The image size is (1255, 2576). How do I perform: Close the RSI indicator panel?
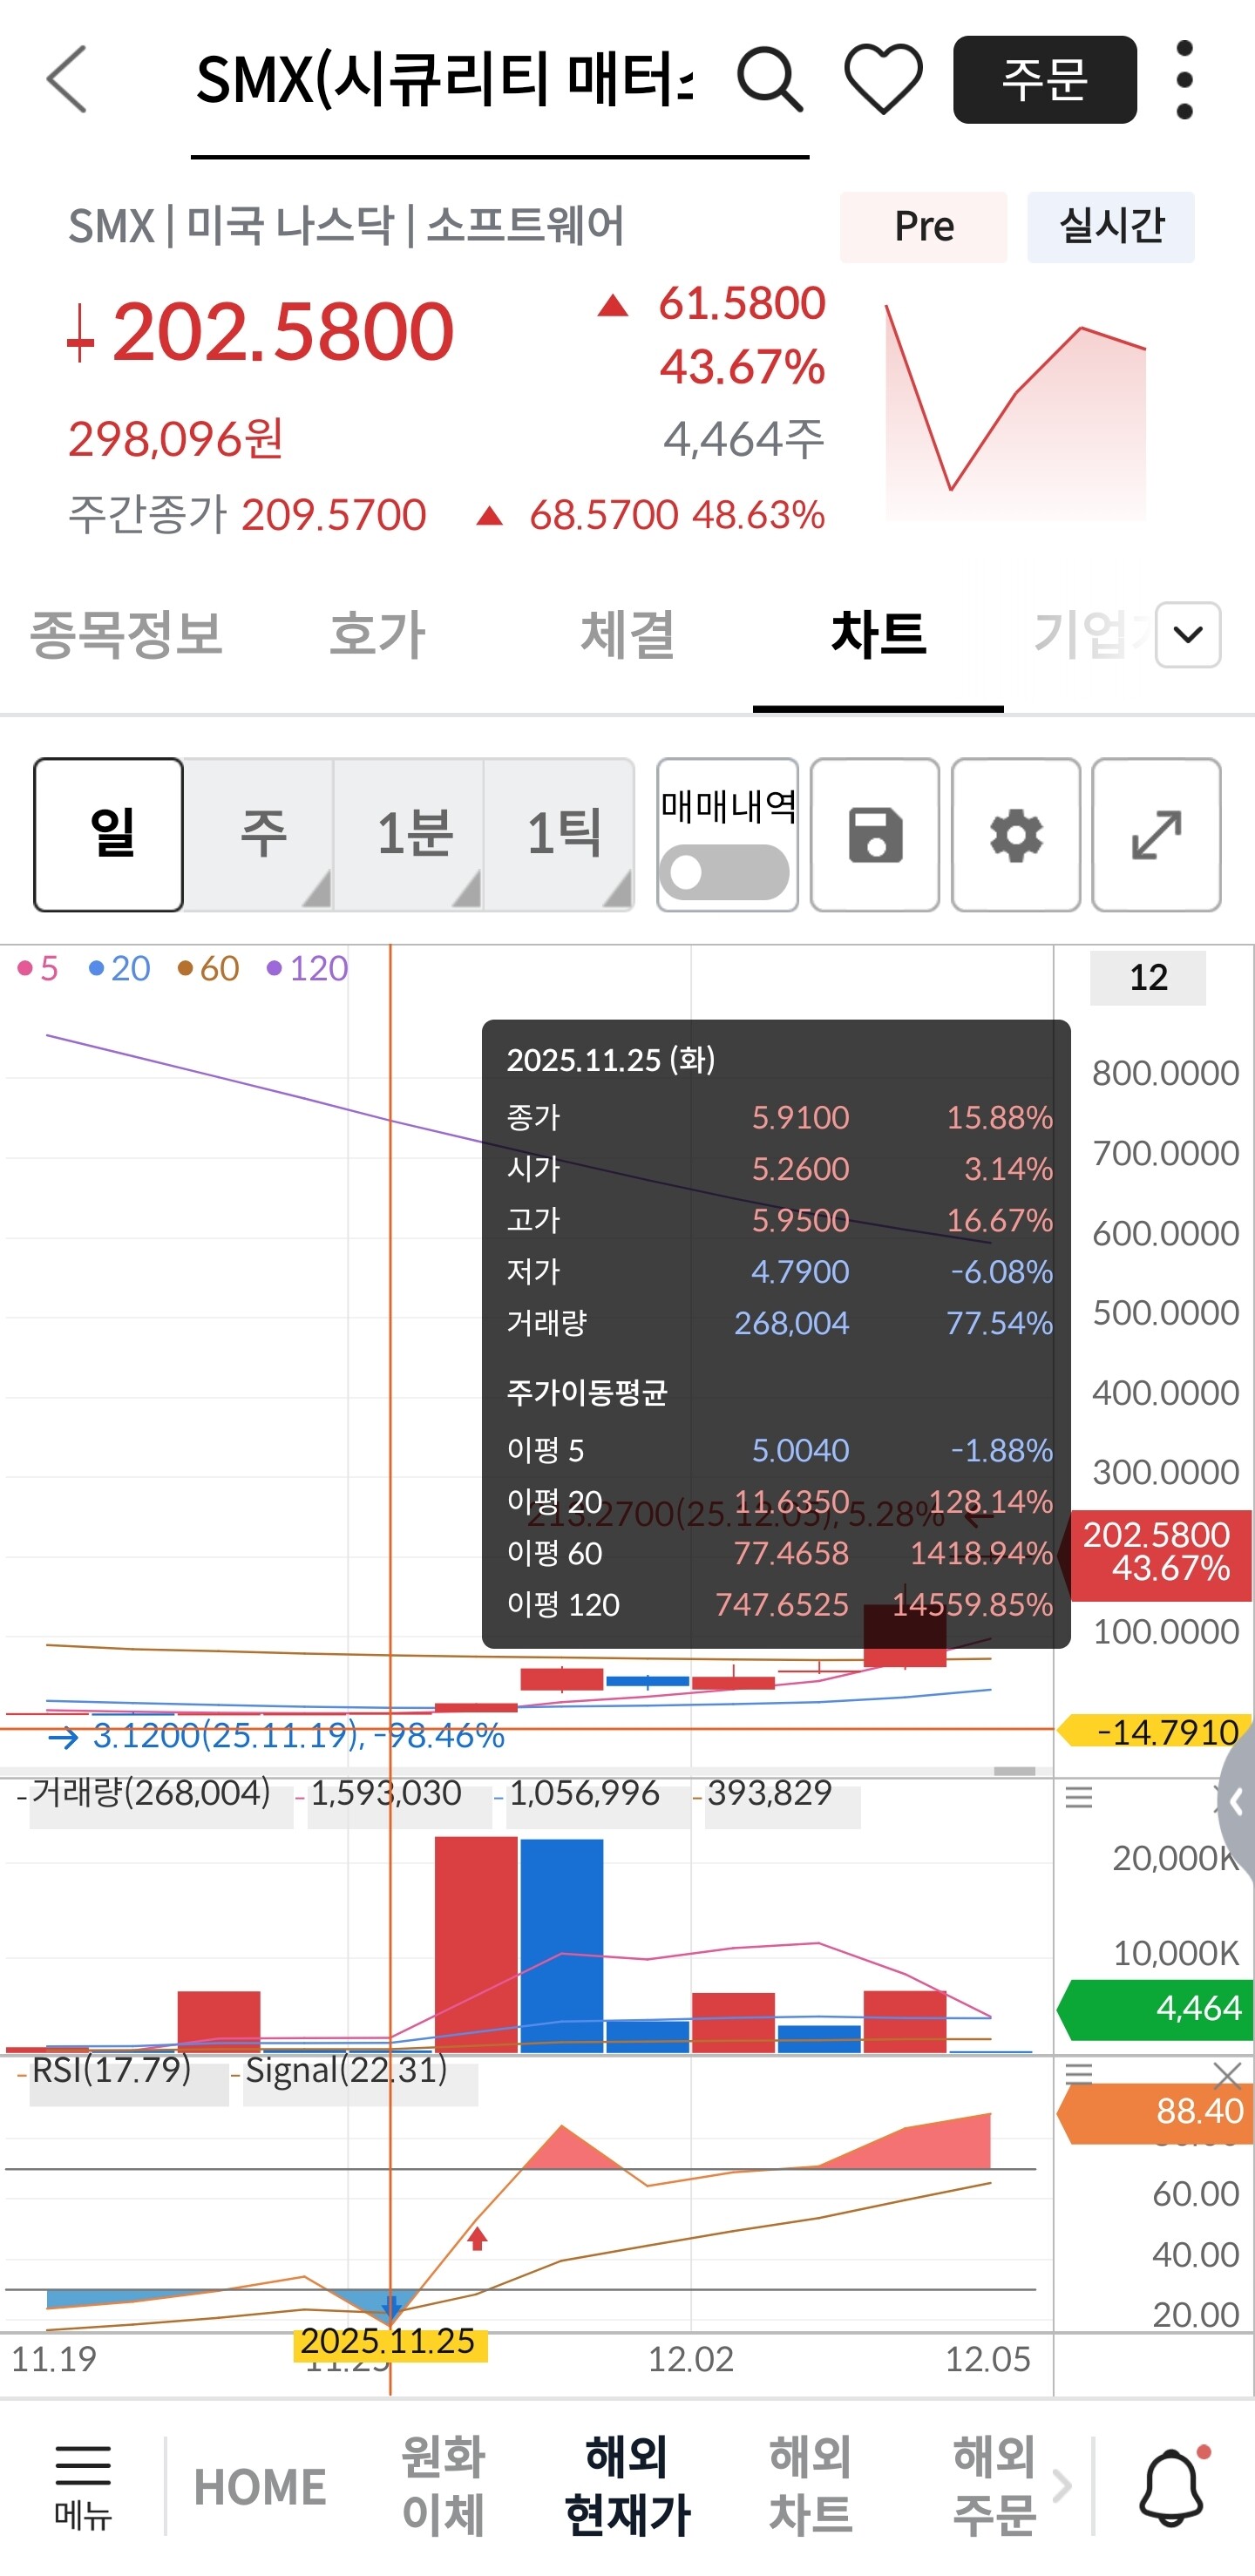click(x=1227, y=2075)
